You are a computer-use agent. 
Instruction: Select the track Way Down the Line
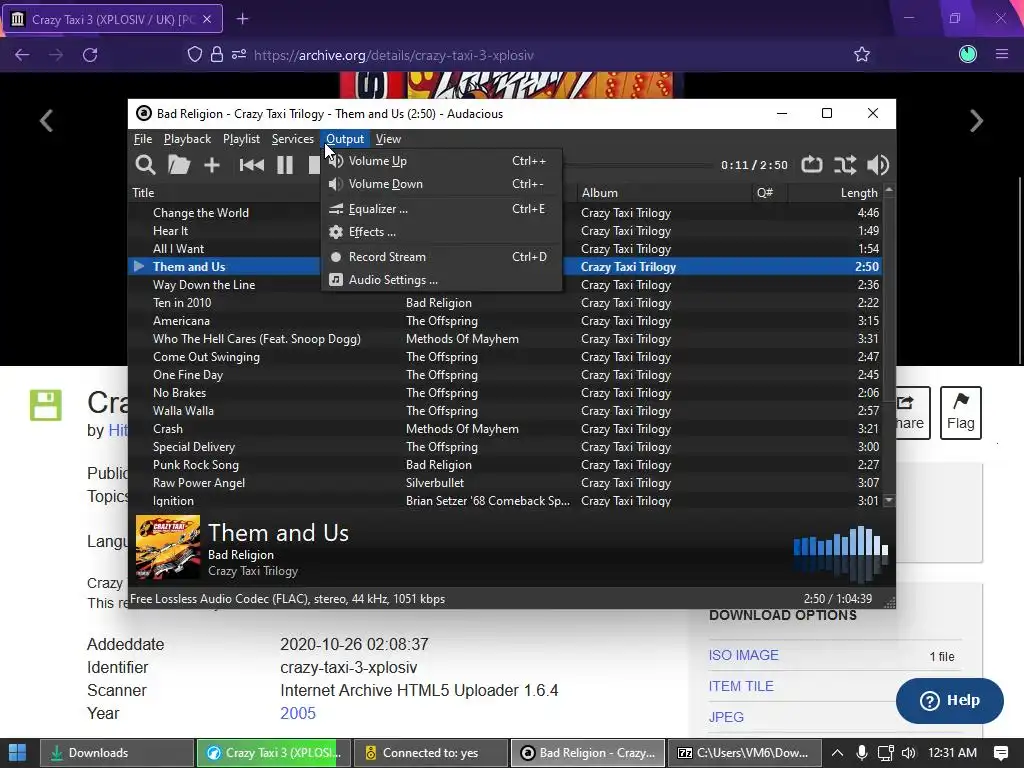204,285
